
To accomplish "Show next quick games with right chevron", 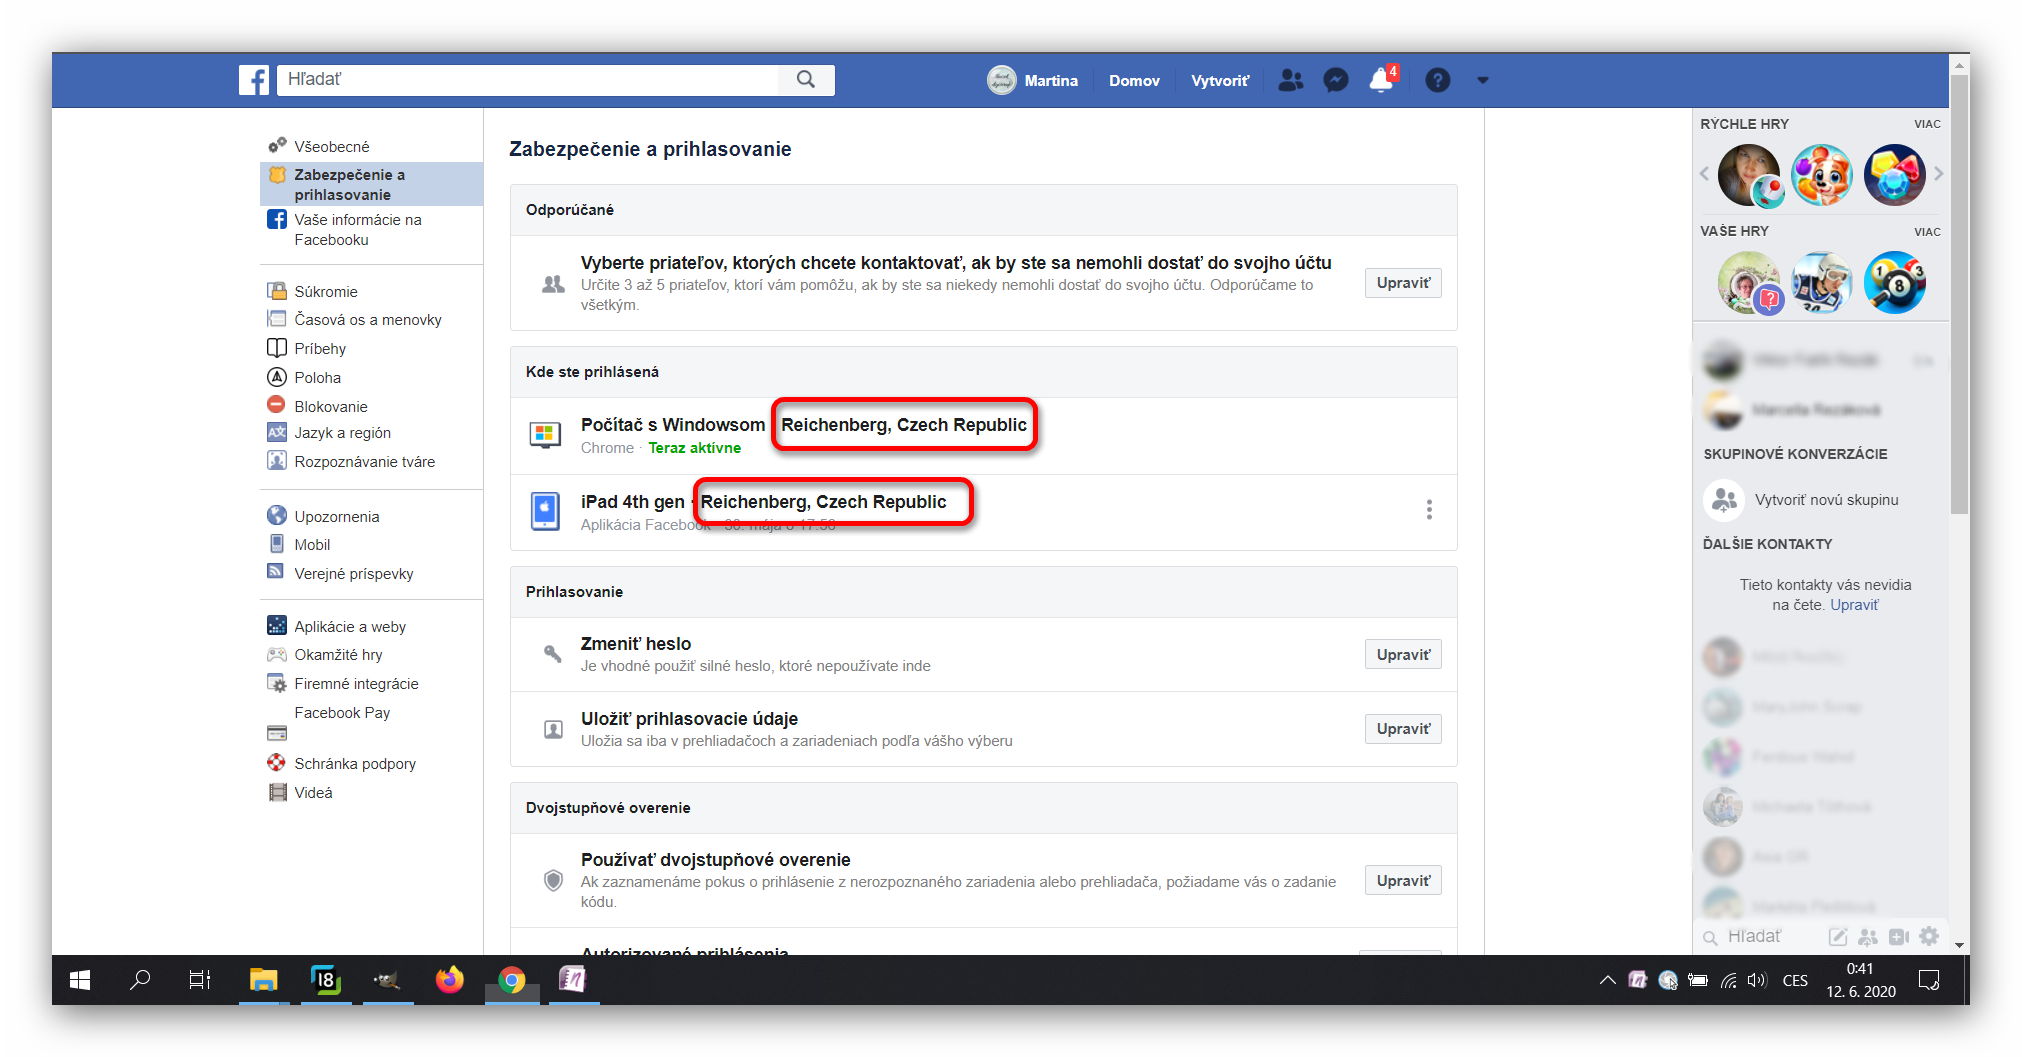I will (1939, 173).
